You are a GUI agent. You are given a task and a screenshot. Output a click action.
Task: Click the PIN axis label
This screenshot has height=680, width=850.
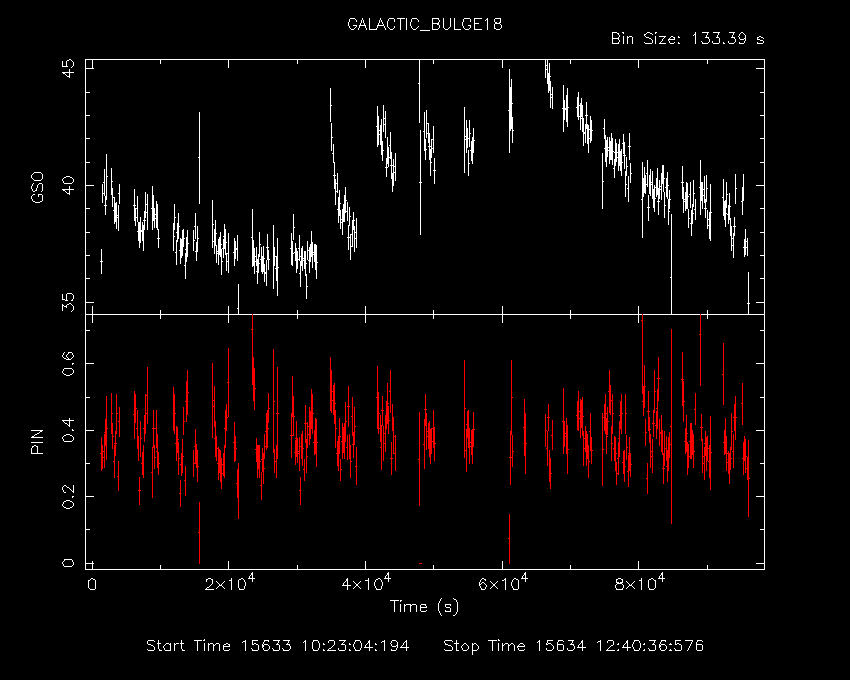coord(37,441)
